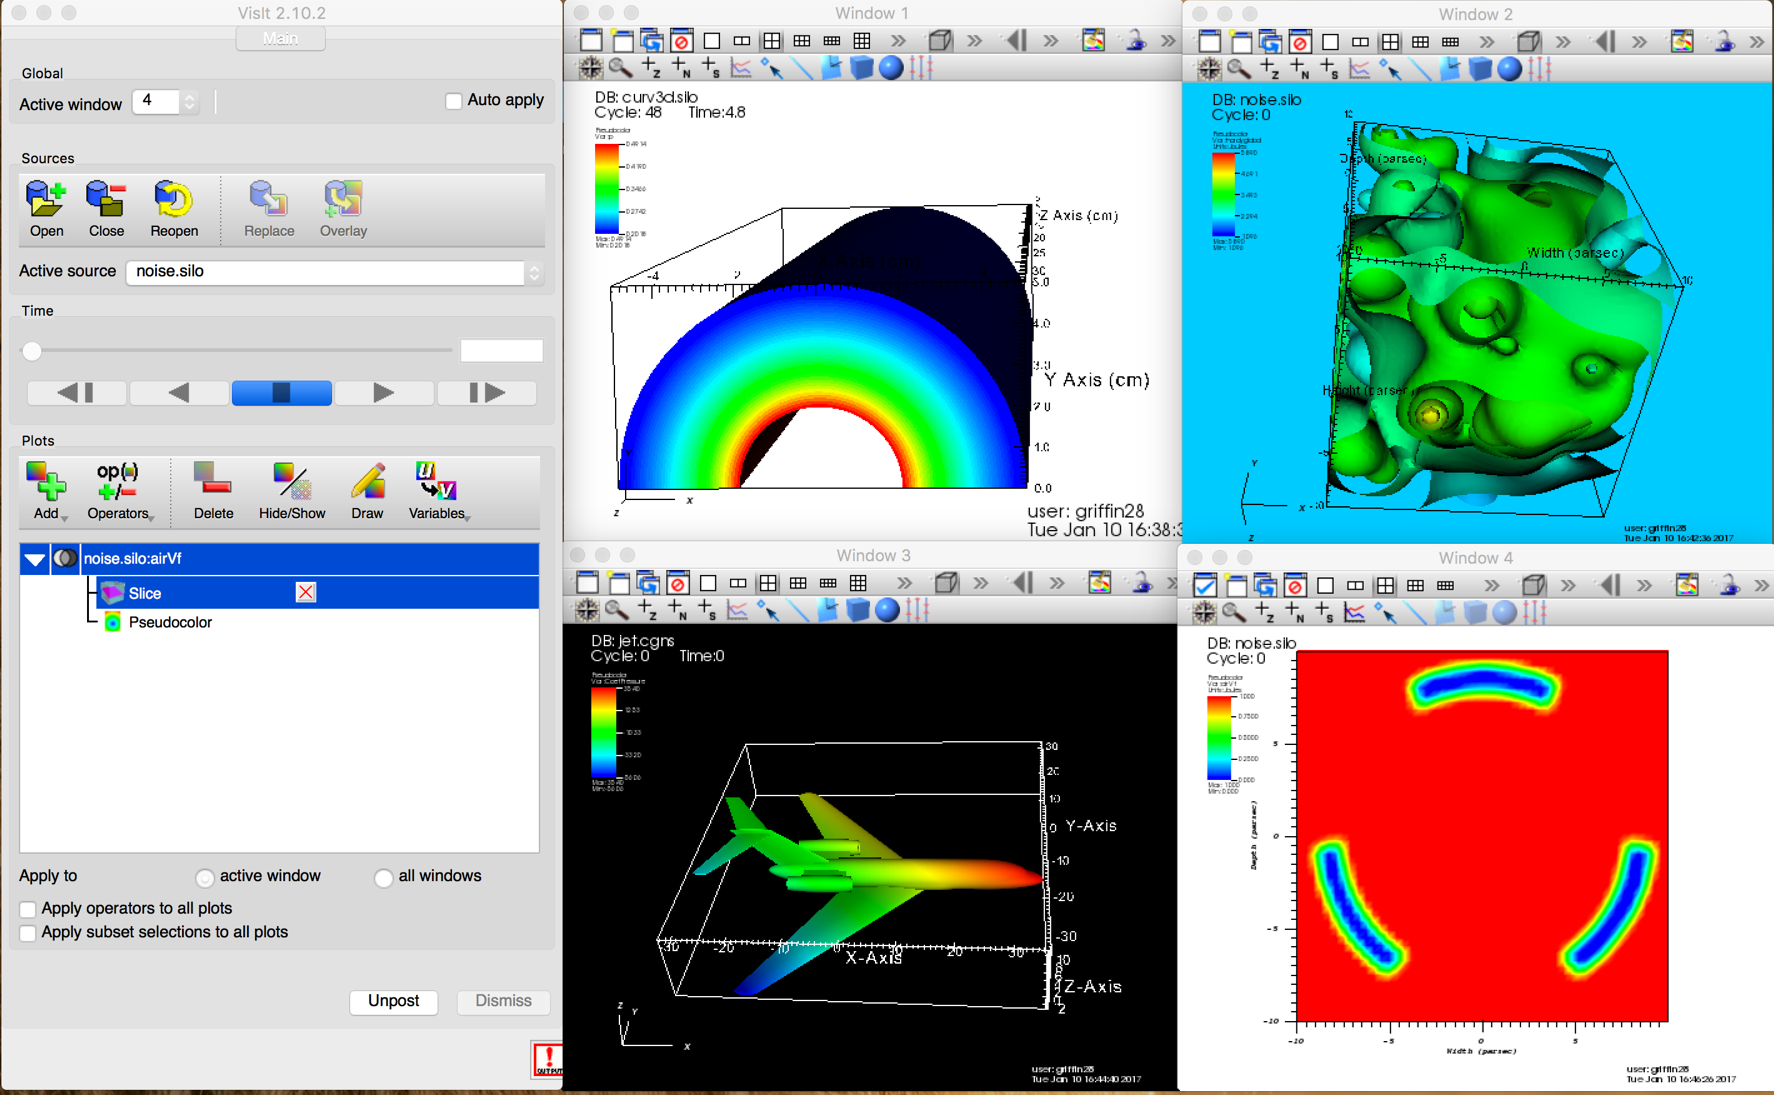
Task: Click the paintbrush invert-background icon in Window 2
Action: click(1682, 42)
